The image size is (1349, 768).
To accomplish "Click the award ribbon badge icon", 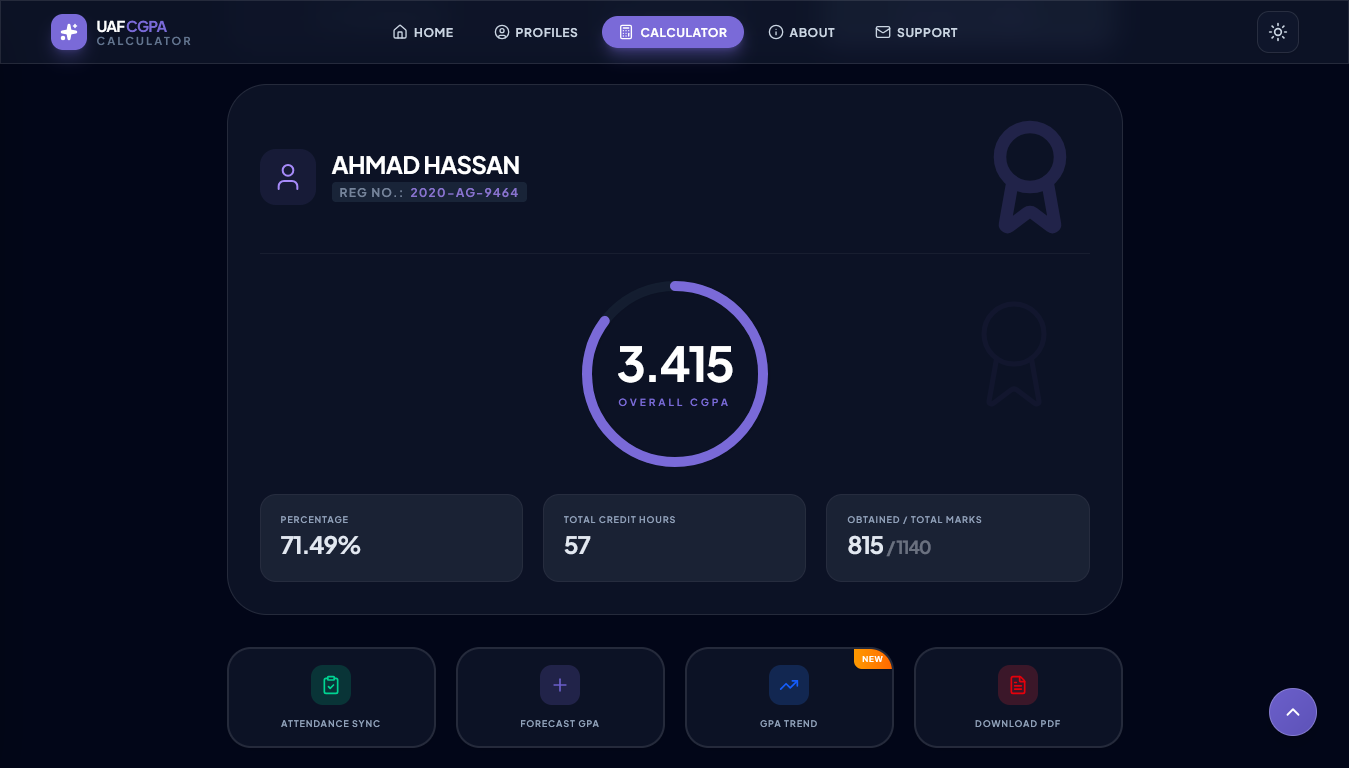I will [x=1030, y=178].
